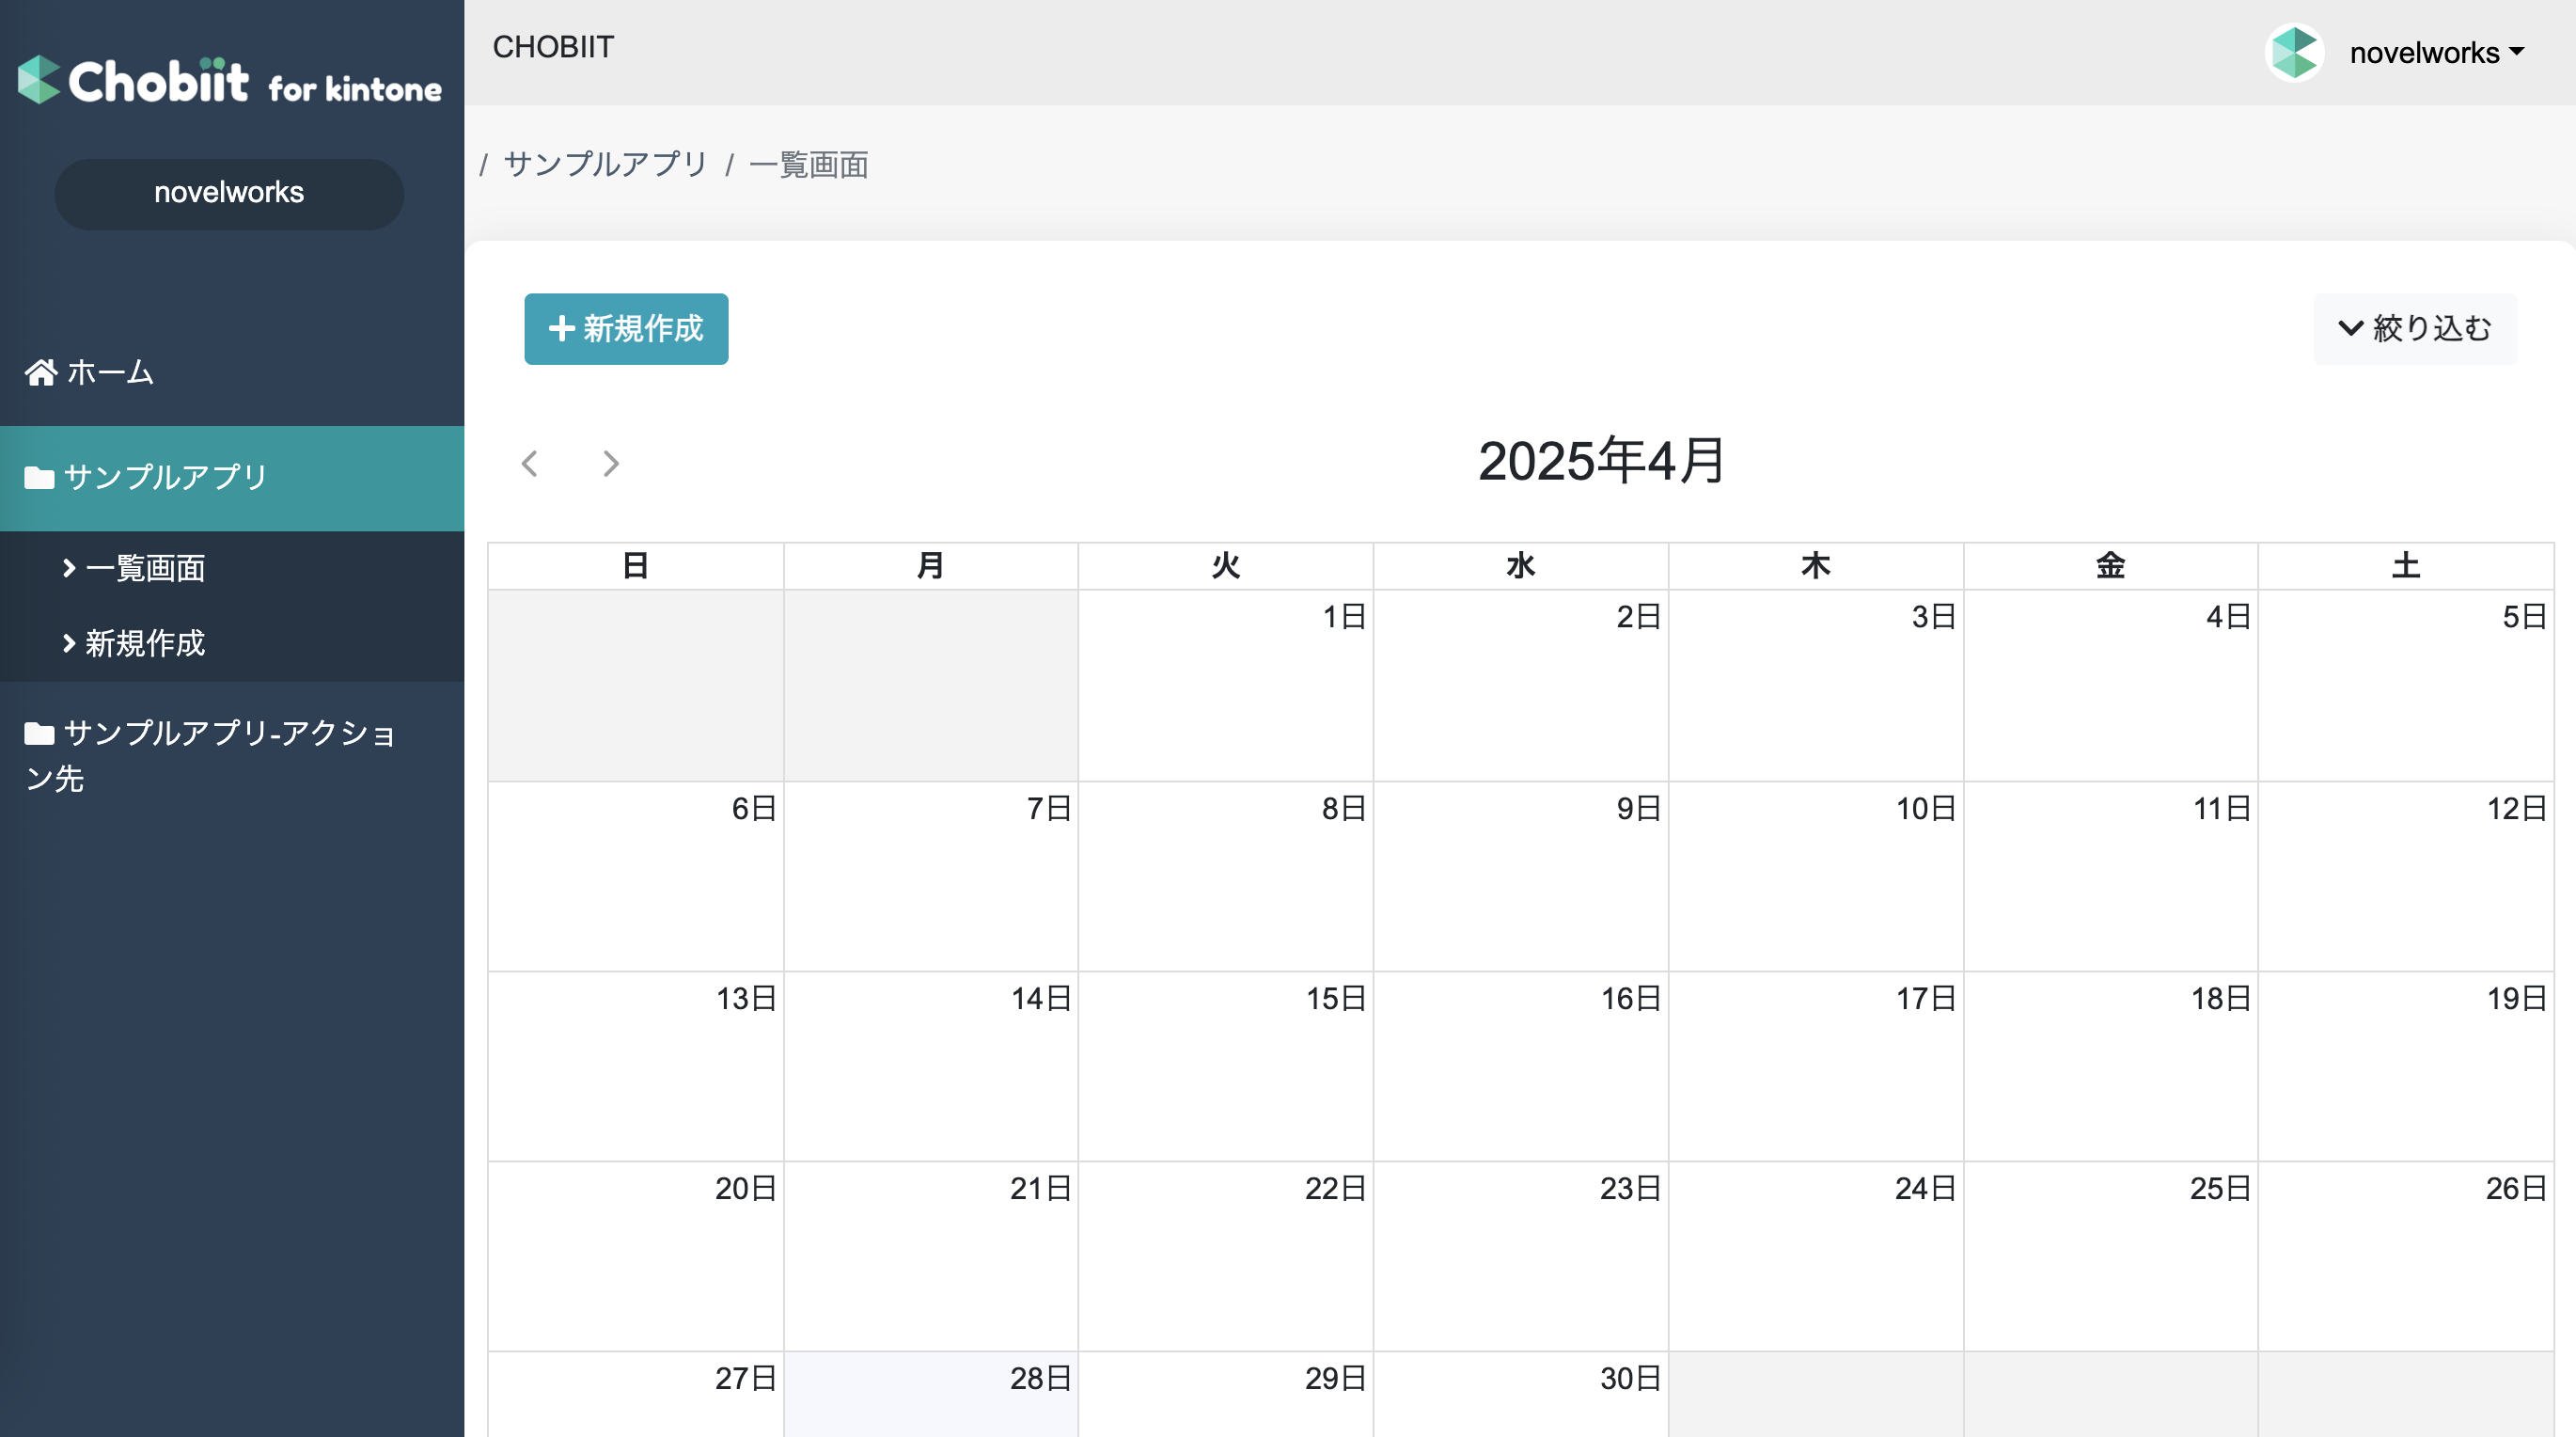This screenshot has height=1437, width=2576.
Task: Open ホーム in the sidebar
Action: (x=232, y=372)
